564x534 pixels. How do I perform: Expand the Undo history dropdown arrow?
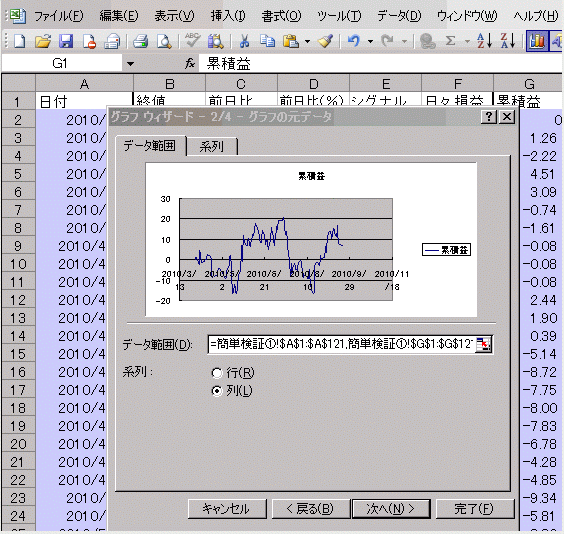[370, 41]
